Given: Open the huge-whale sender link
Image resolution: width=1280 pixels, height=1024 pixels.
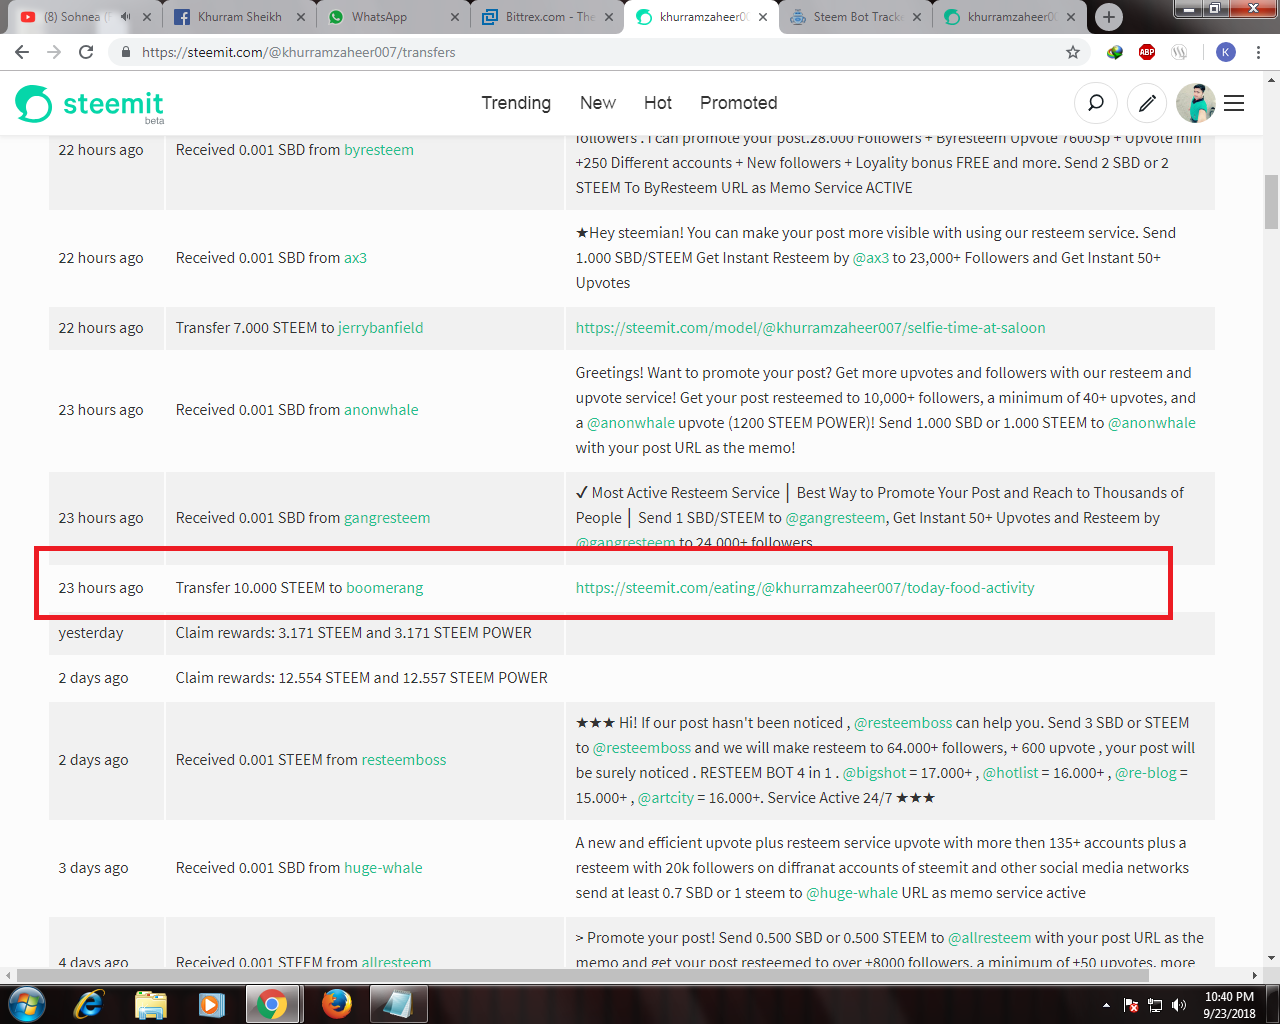Looking at the screenshot, I should (383, 868).
